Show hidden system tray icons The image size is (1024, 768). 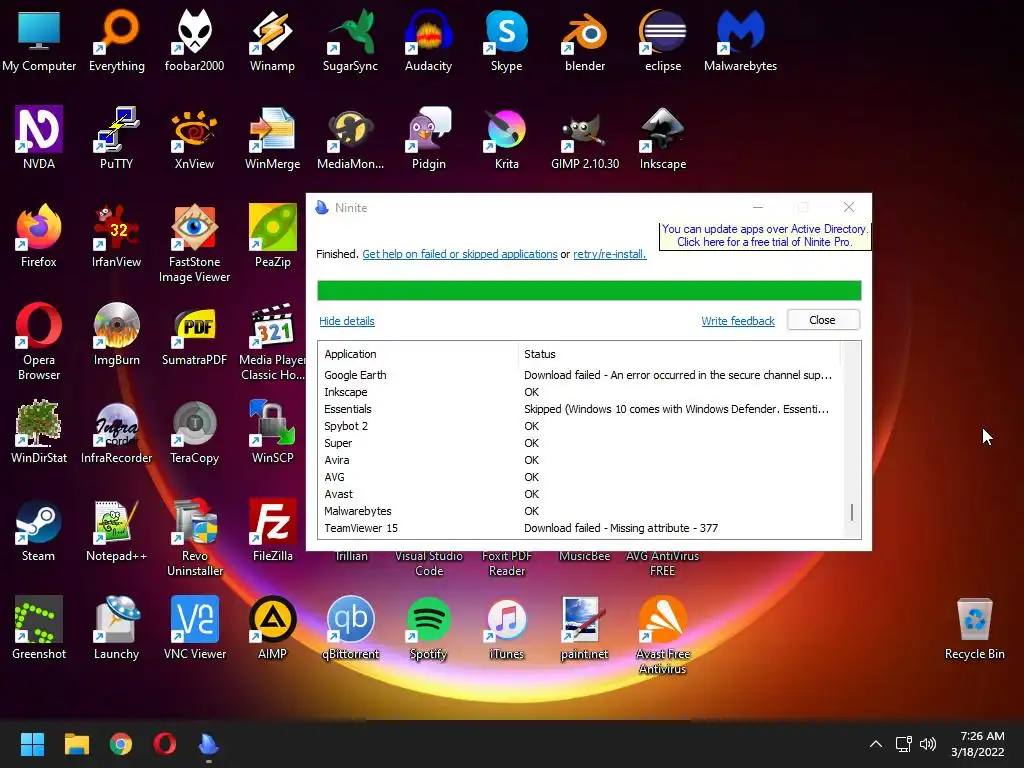(876, 744)
